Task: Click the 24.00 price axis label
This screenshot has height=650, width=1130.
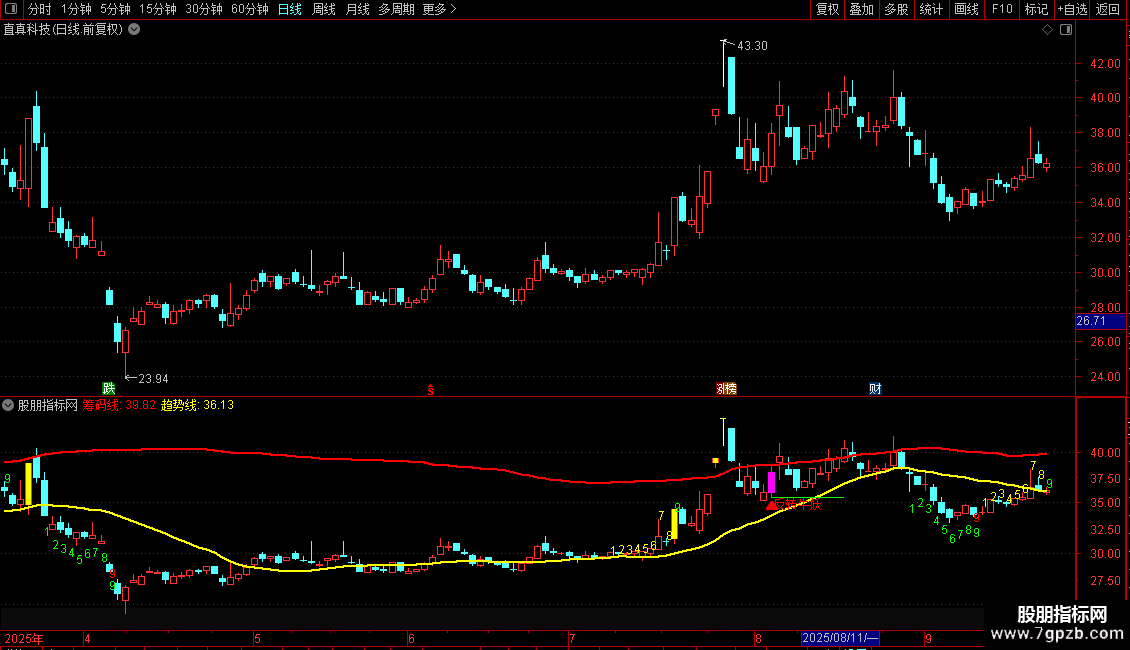Action: click(x=1105, y=377)
